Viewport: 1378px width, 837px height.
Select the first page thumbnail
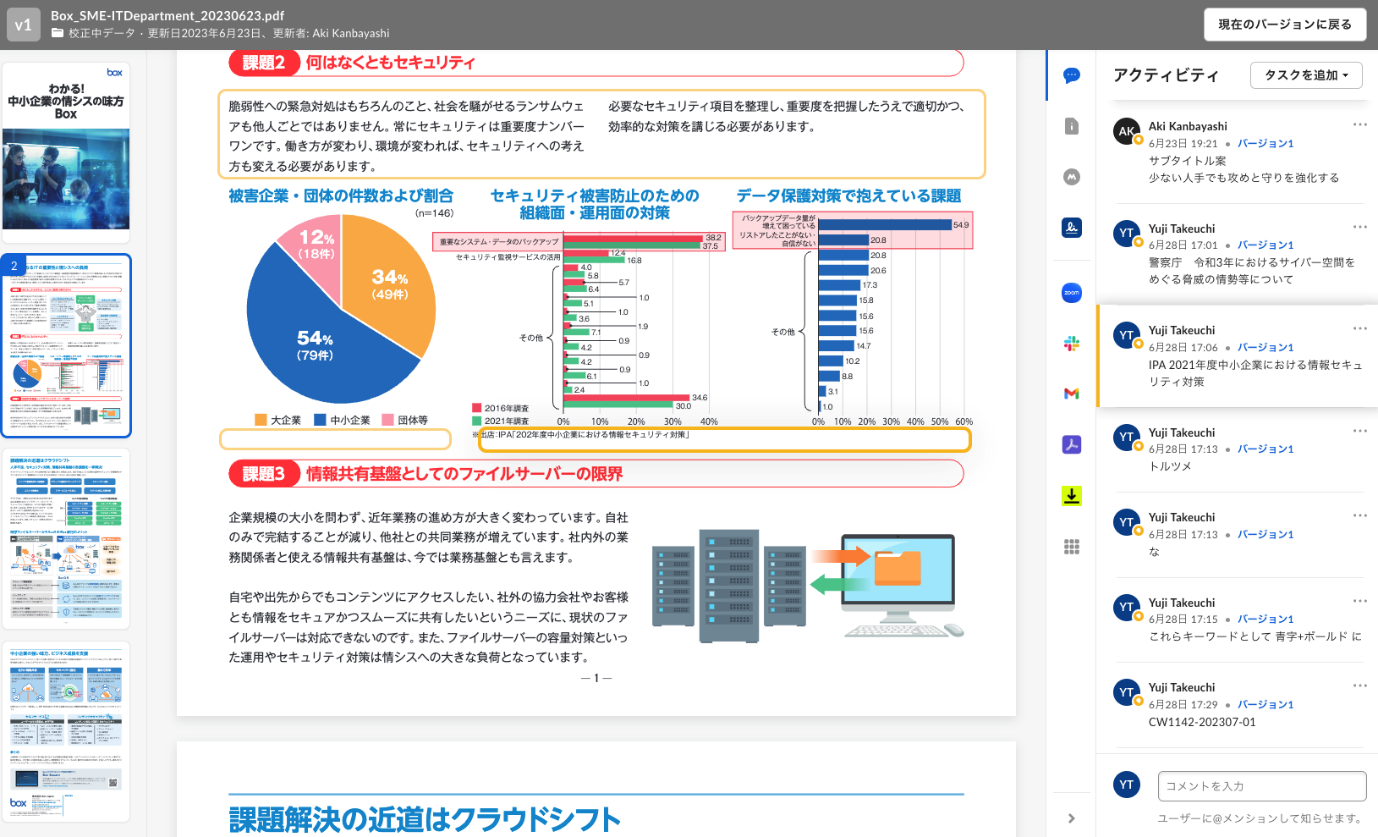[x=66, y=152]
